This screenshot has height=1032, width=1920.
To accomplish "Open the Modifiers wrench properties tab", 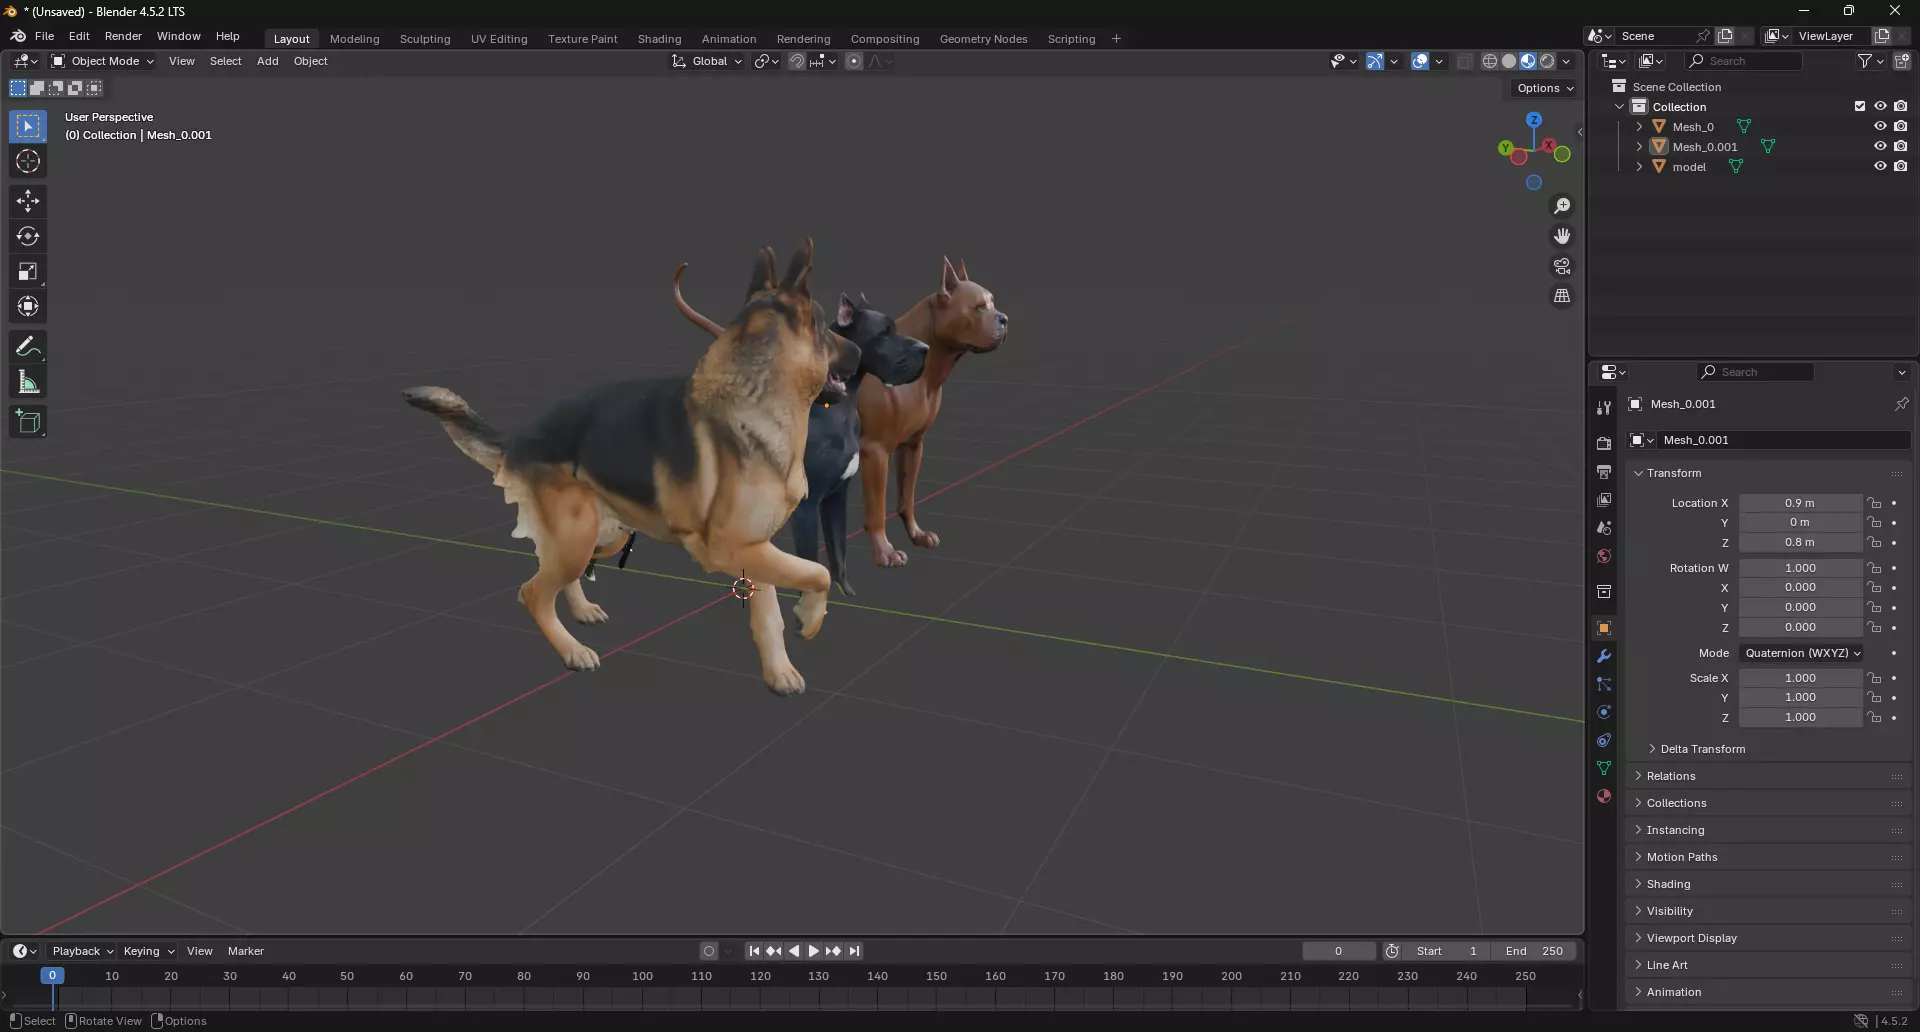I will (1604, 656).
